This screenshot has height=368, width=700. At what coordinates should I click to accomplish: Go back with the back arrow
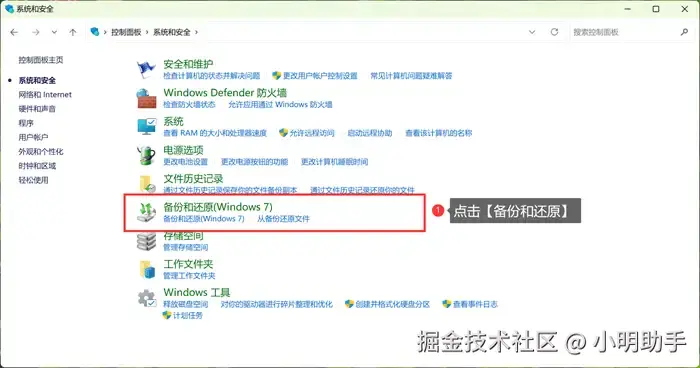14,32
